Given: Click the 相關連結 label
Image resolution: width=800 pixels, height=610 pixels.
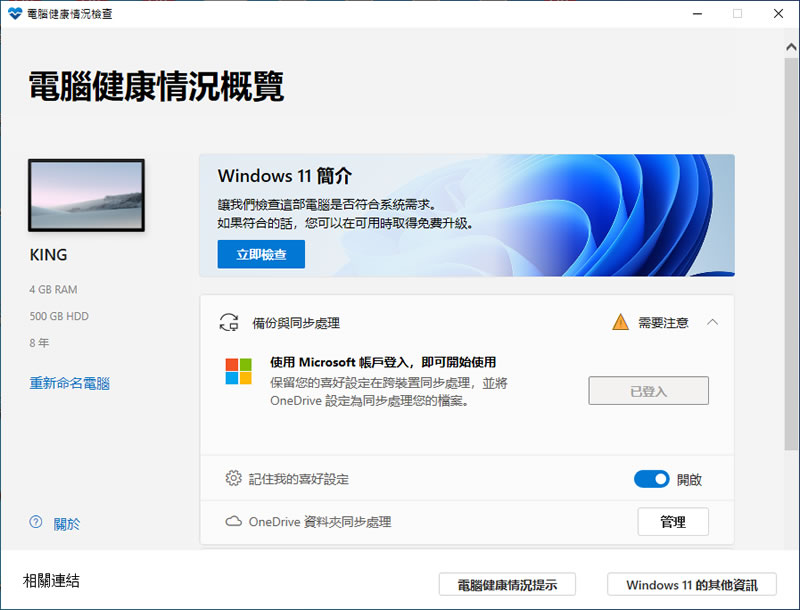Looking at the screenshot, I should tap(51, 580).
